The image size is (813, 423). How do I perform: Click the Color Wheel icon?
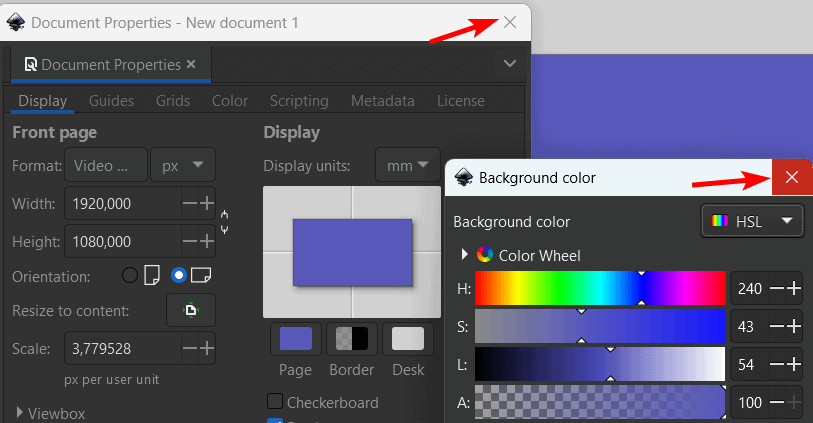tap(485, 255)
